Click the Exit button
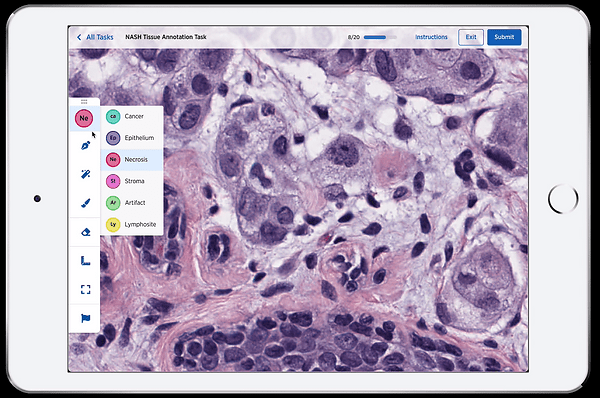 [471, 37]
